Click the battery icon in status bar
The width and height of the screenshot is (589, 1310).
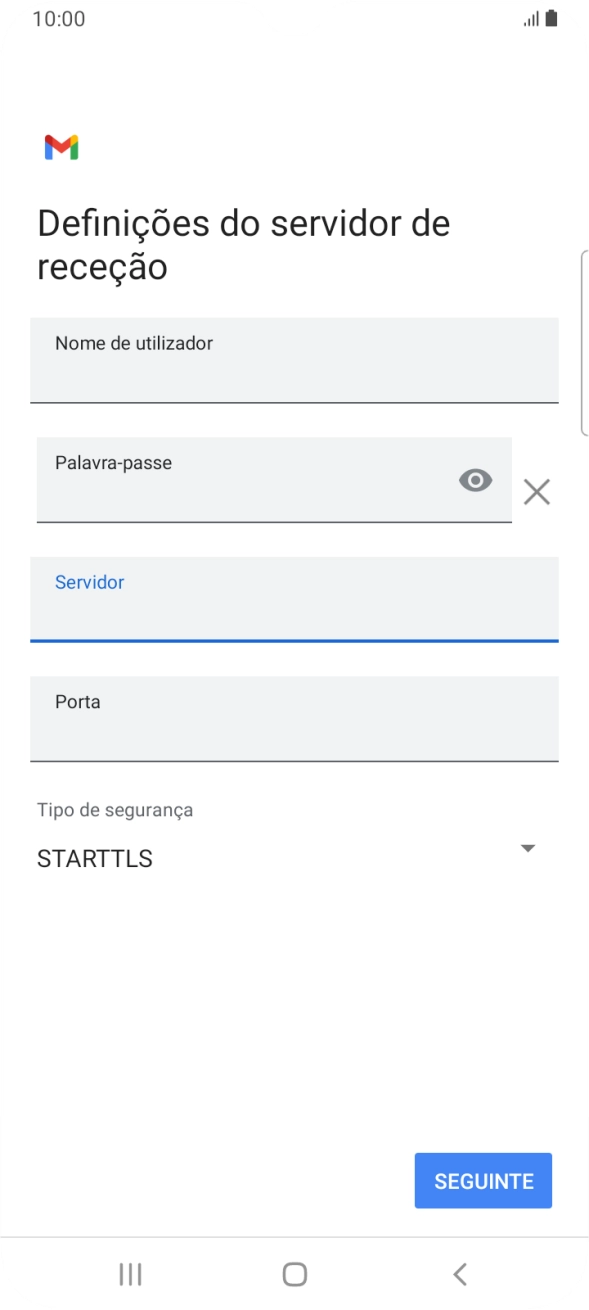click(551, 17)
